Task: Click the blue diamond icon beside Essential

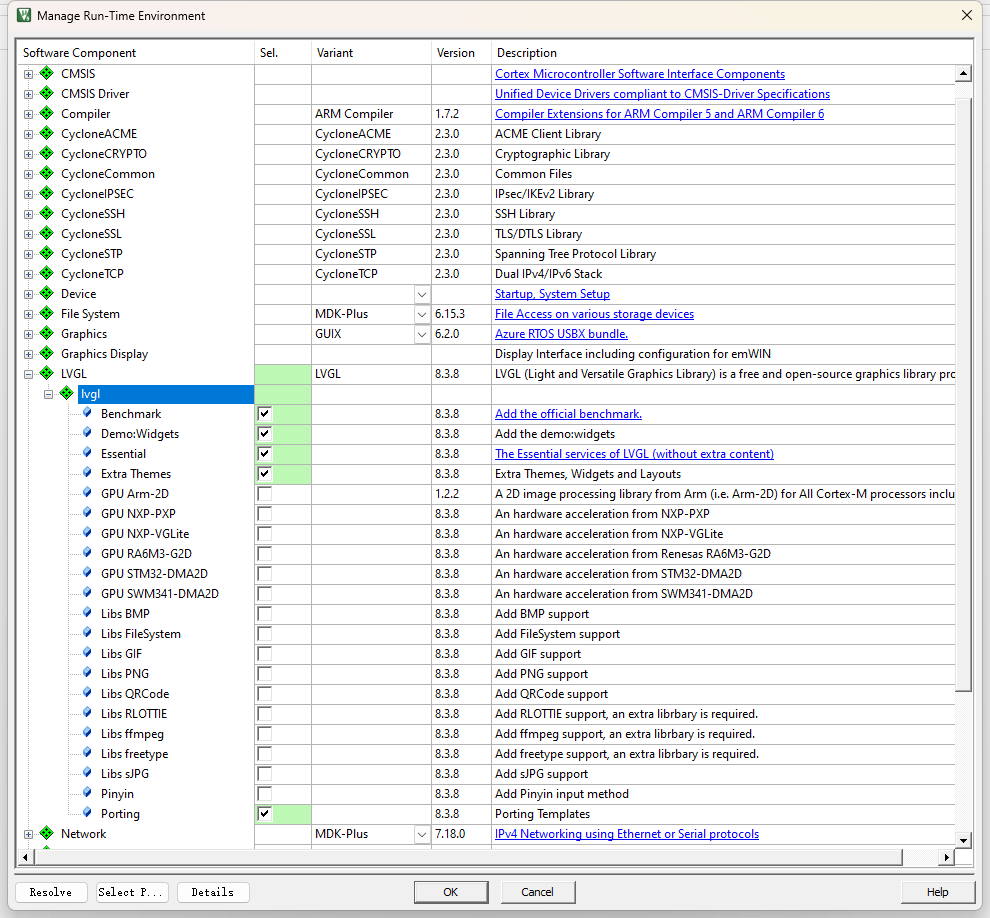Action: [87, 453]
